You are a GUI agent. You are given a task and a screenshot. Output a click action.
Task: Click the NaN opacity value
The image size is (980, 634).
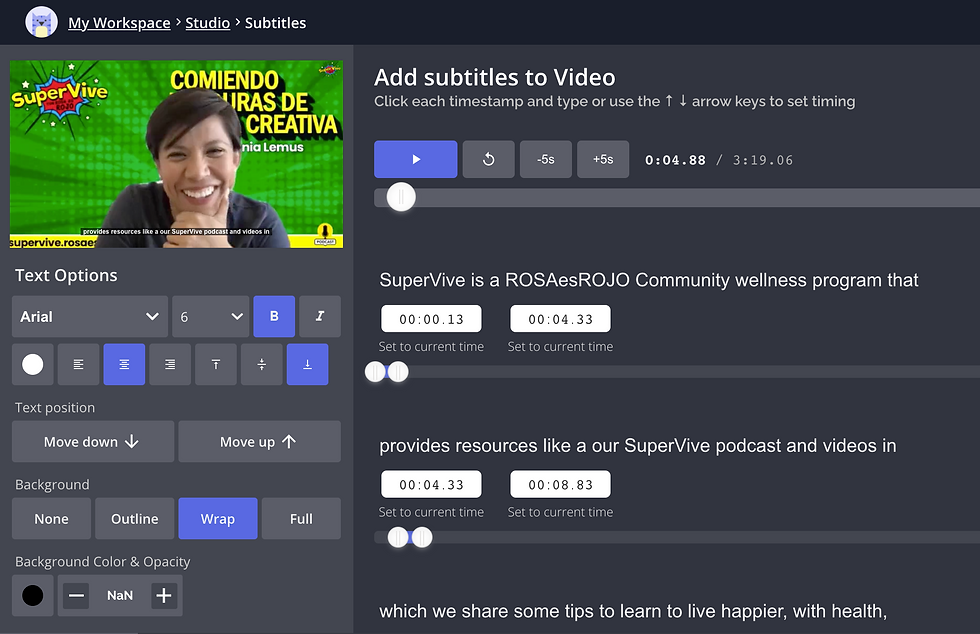tap(120, 595)
